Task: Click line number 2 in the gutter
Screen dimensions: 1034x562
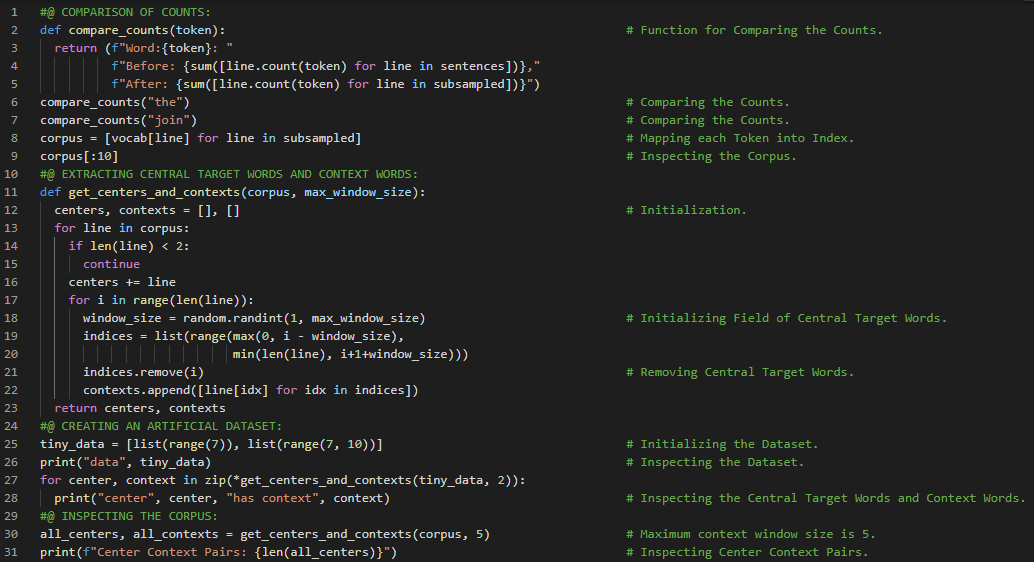Action: (15, 30)
